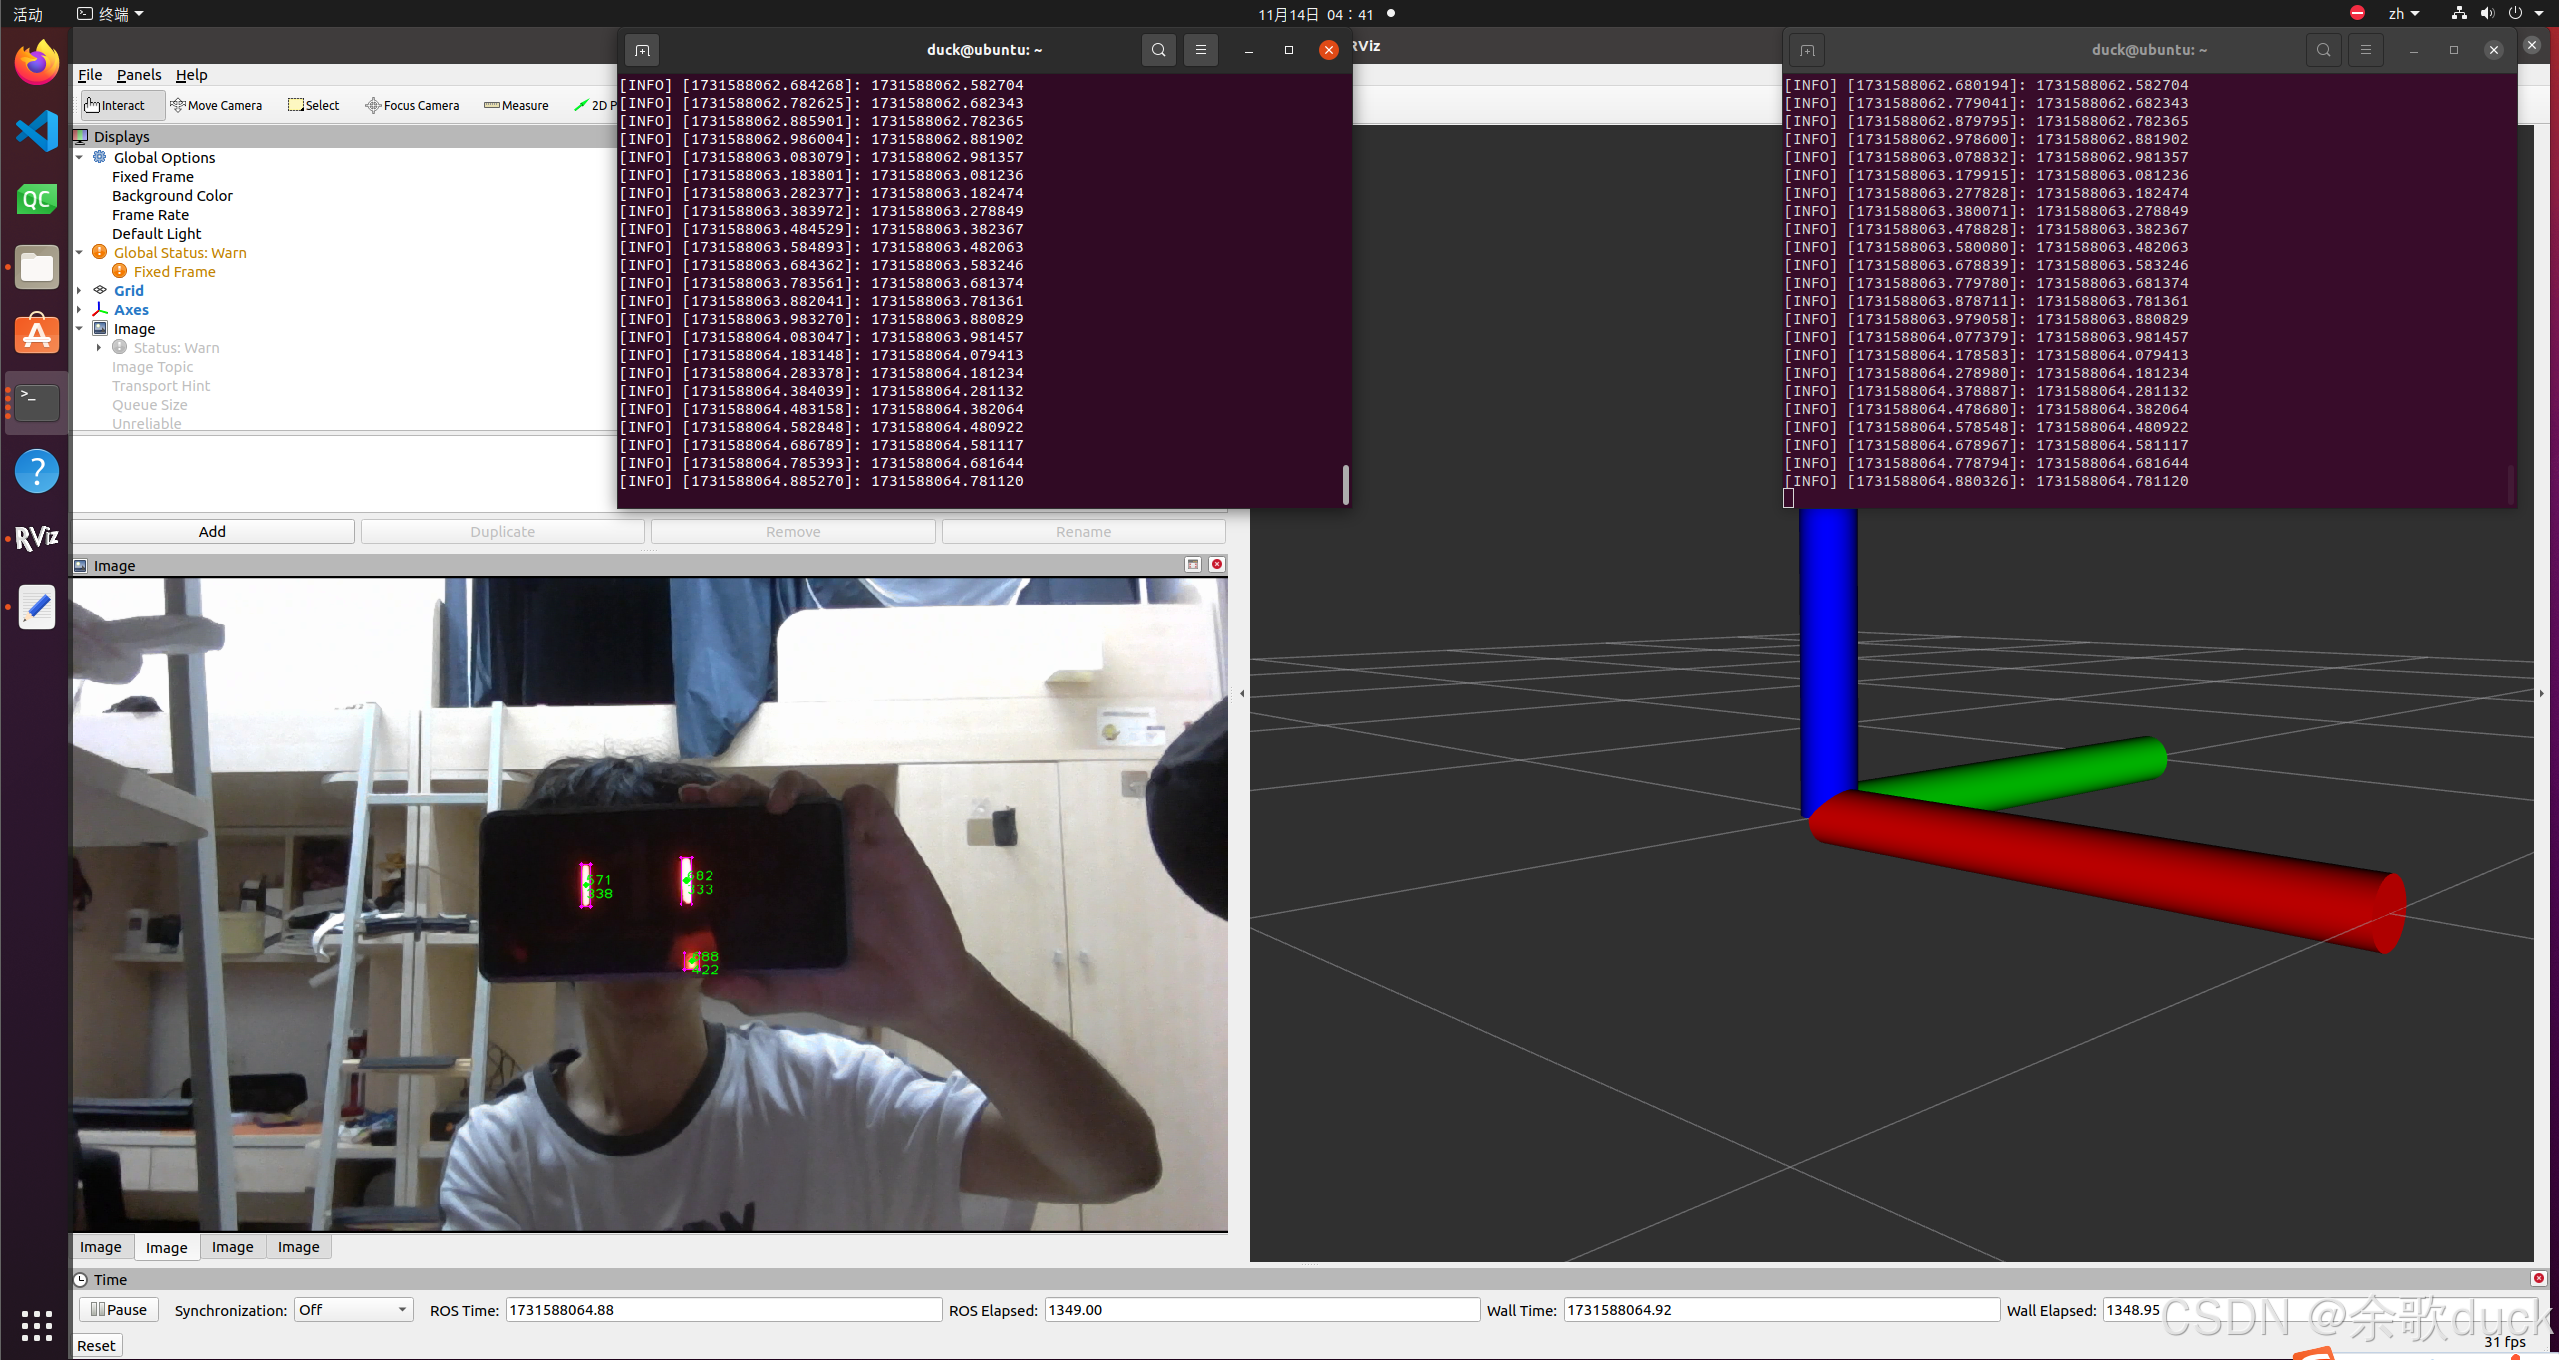This screenshot has height=1360, width=2559.
Task: Float the Image panel
Action: point(1193,565)
